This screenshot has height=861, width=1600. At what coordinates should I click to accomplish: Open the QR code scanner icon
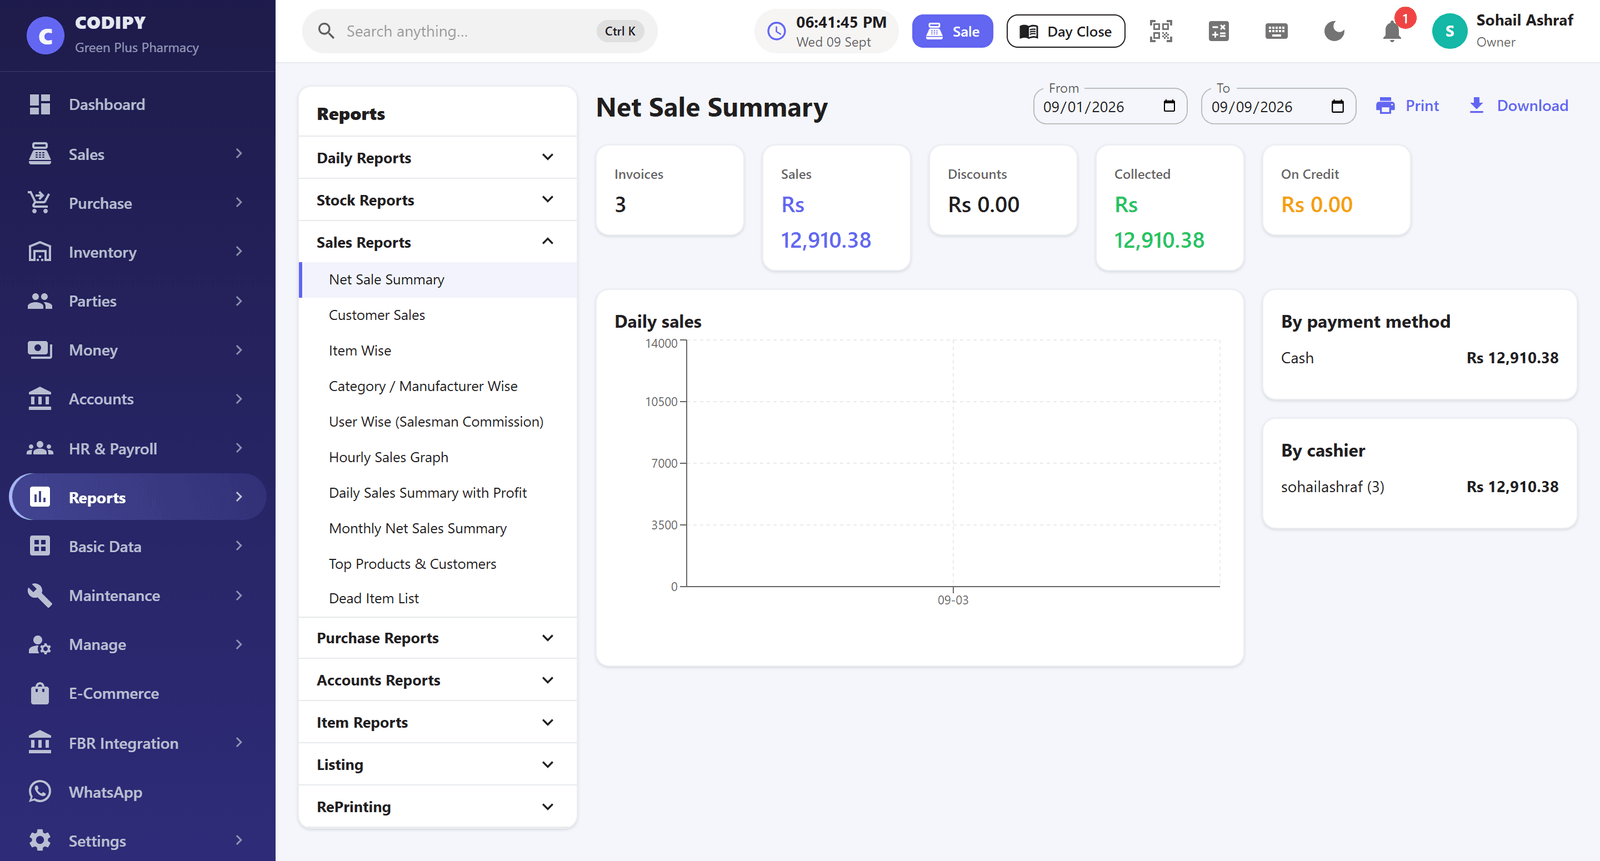(1161, 31)
